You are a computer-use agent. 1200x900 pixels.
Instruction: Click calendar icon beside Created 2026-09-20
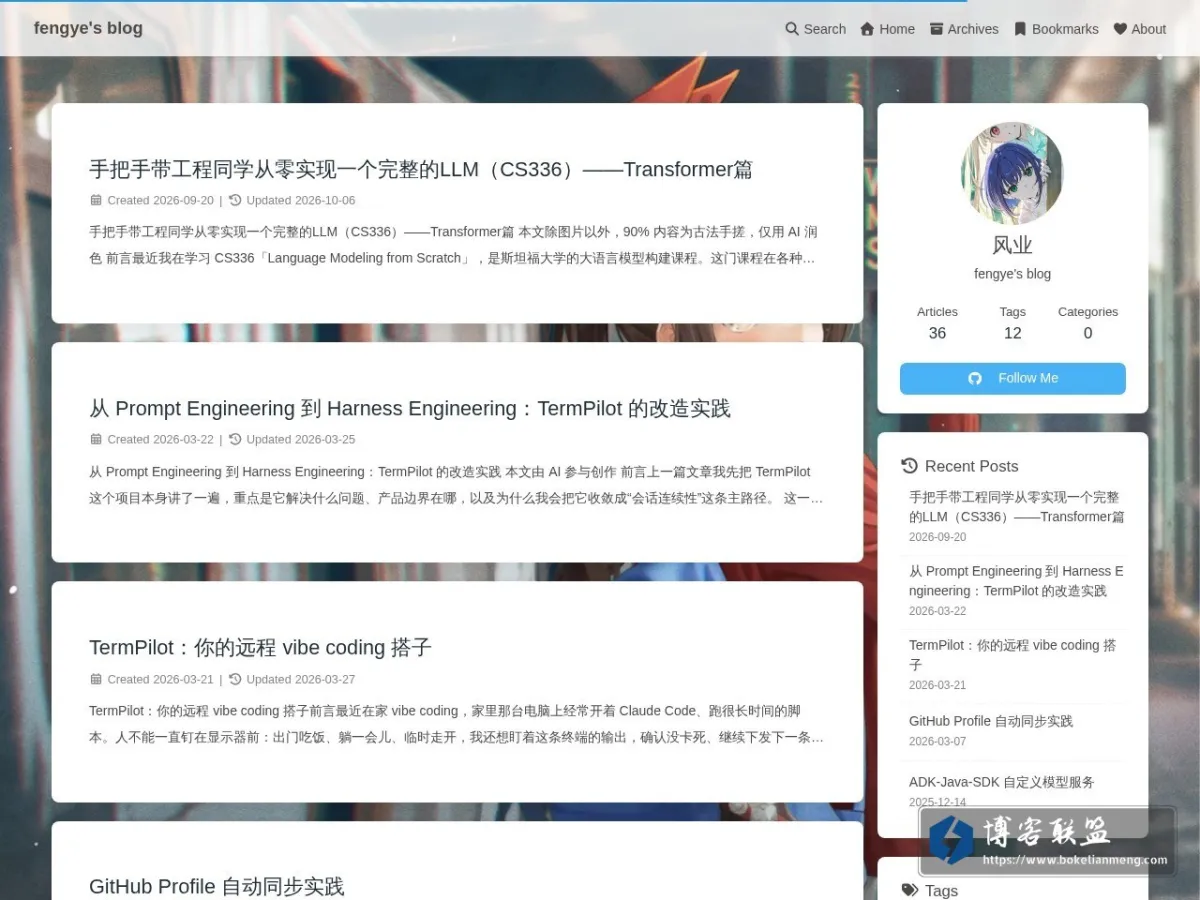(x=96, y=200)
